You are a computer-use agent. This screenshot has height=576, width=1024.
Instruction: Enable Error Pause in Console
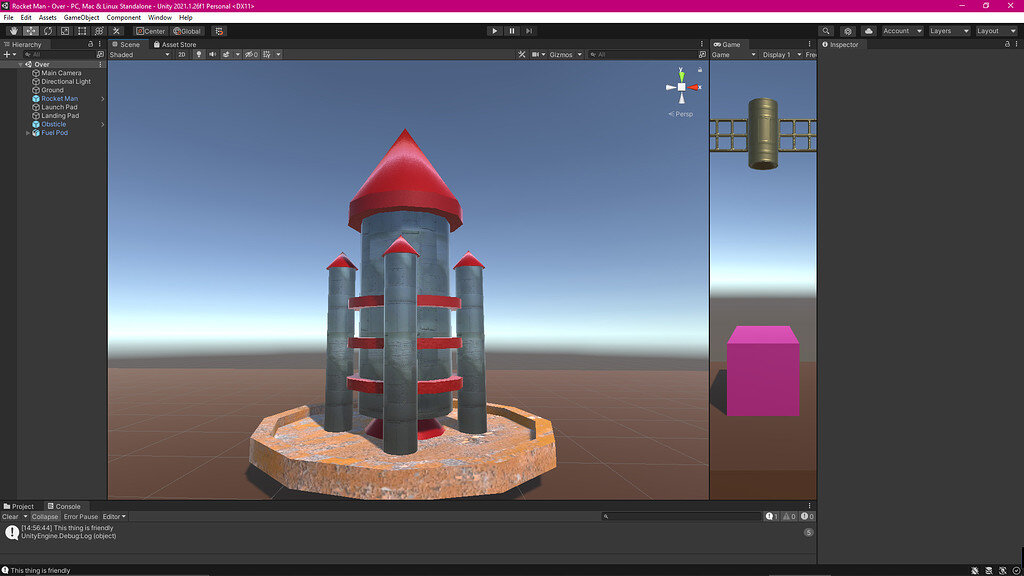point(81,517)
